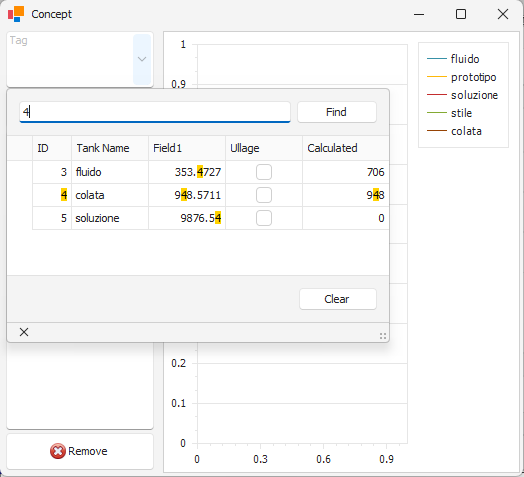Click the Clear button
The width and height of the screenshot is (524, 477).
(x=338, y=299)
